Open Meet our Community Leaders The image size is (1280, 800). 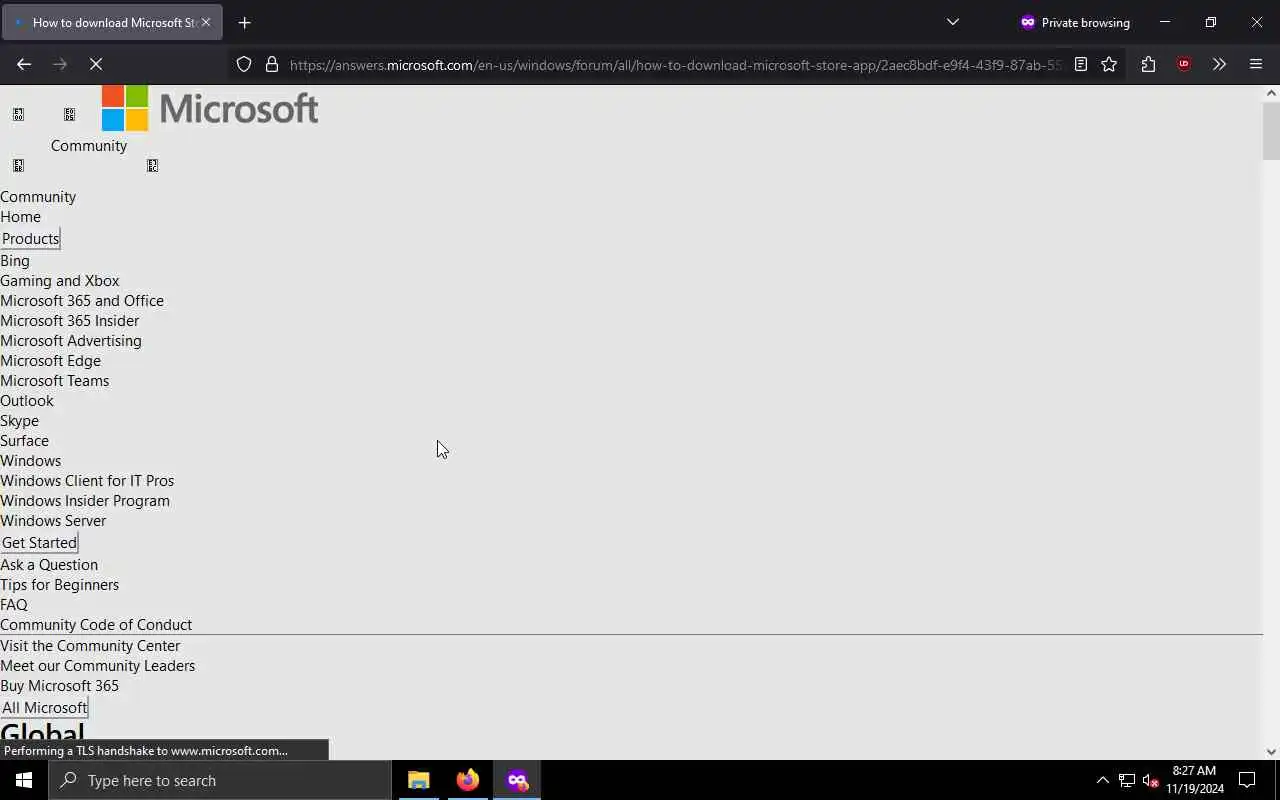point(98,666)
